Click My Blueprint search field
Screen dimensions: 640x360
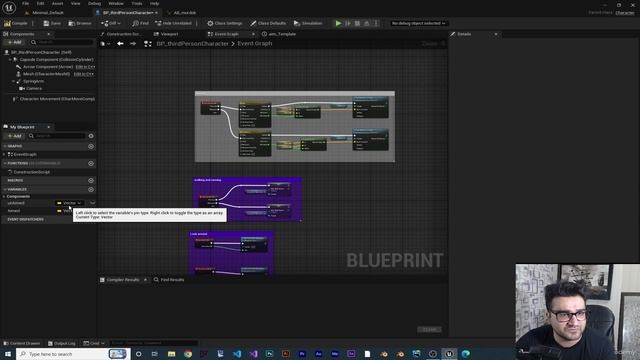pyautogui.click(x=57, y=136)
